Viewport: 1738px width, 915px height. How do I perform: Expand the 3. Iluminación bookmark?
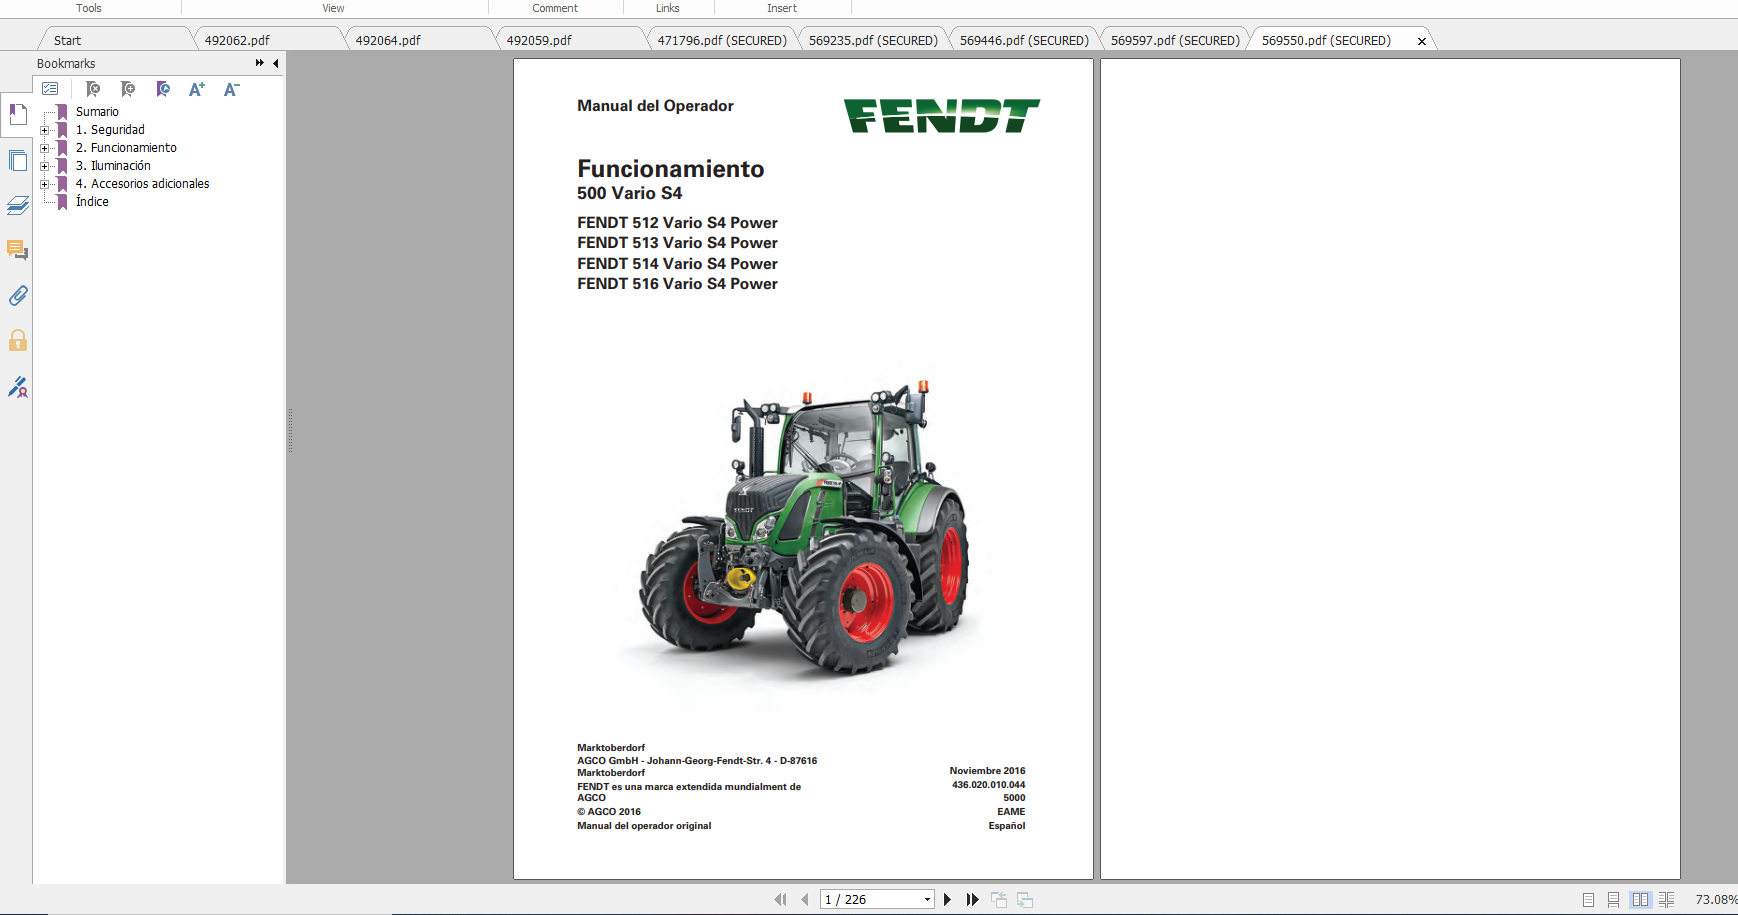[45, 166]
